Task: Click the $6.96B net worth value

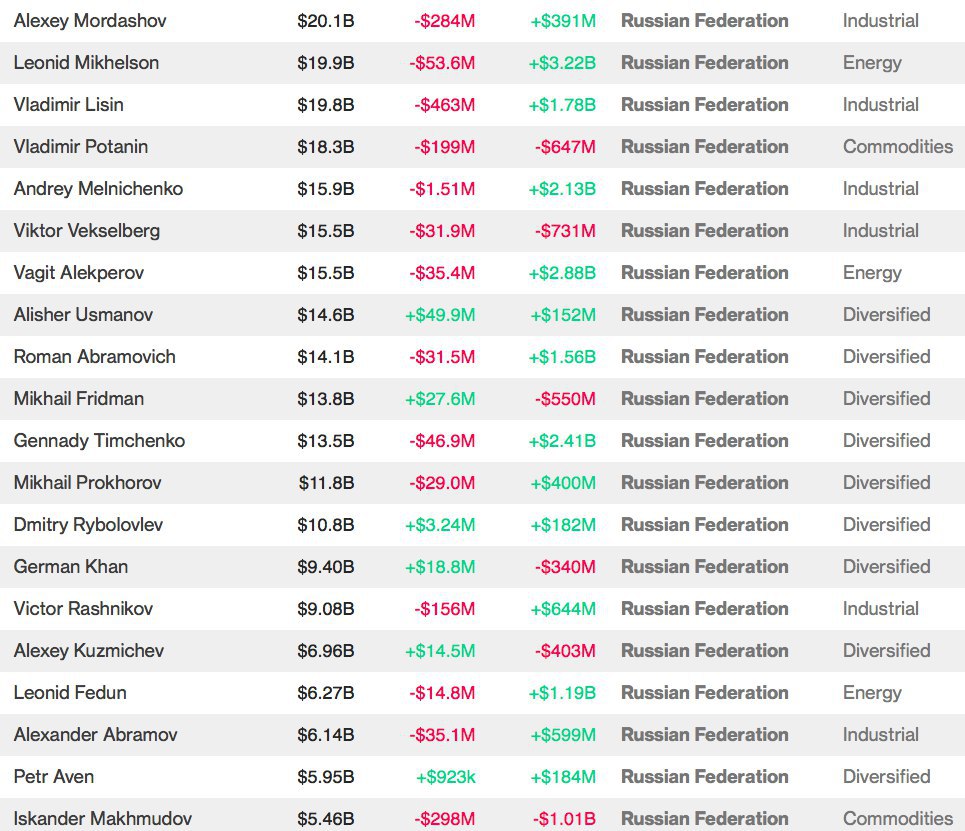Action: pyautogui.click(x=326, y=651)
